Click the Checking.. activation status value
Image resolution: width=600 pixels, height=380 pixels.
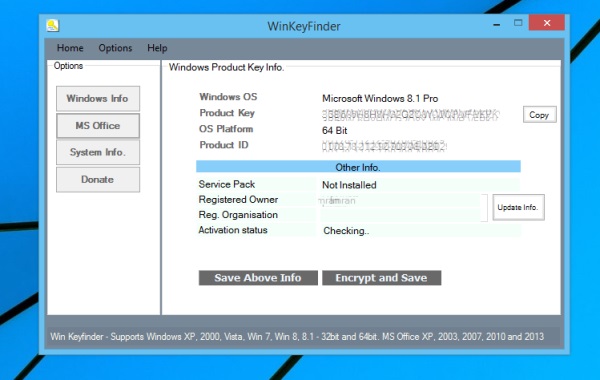click(x=346, y=231)
